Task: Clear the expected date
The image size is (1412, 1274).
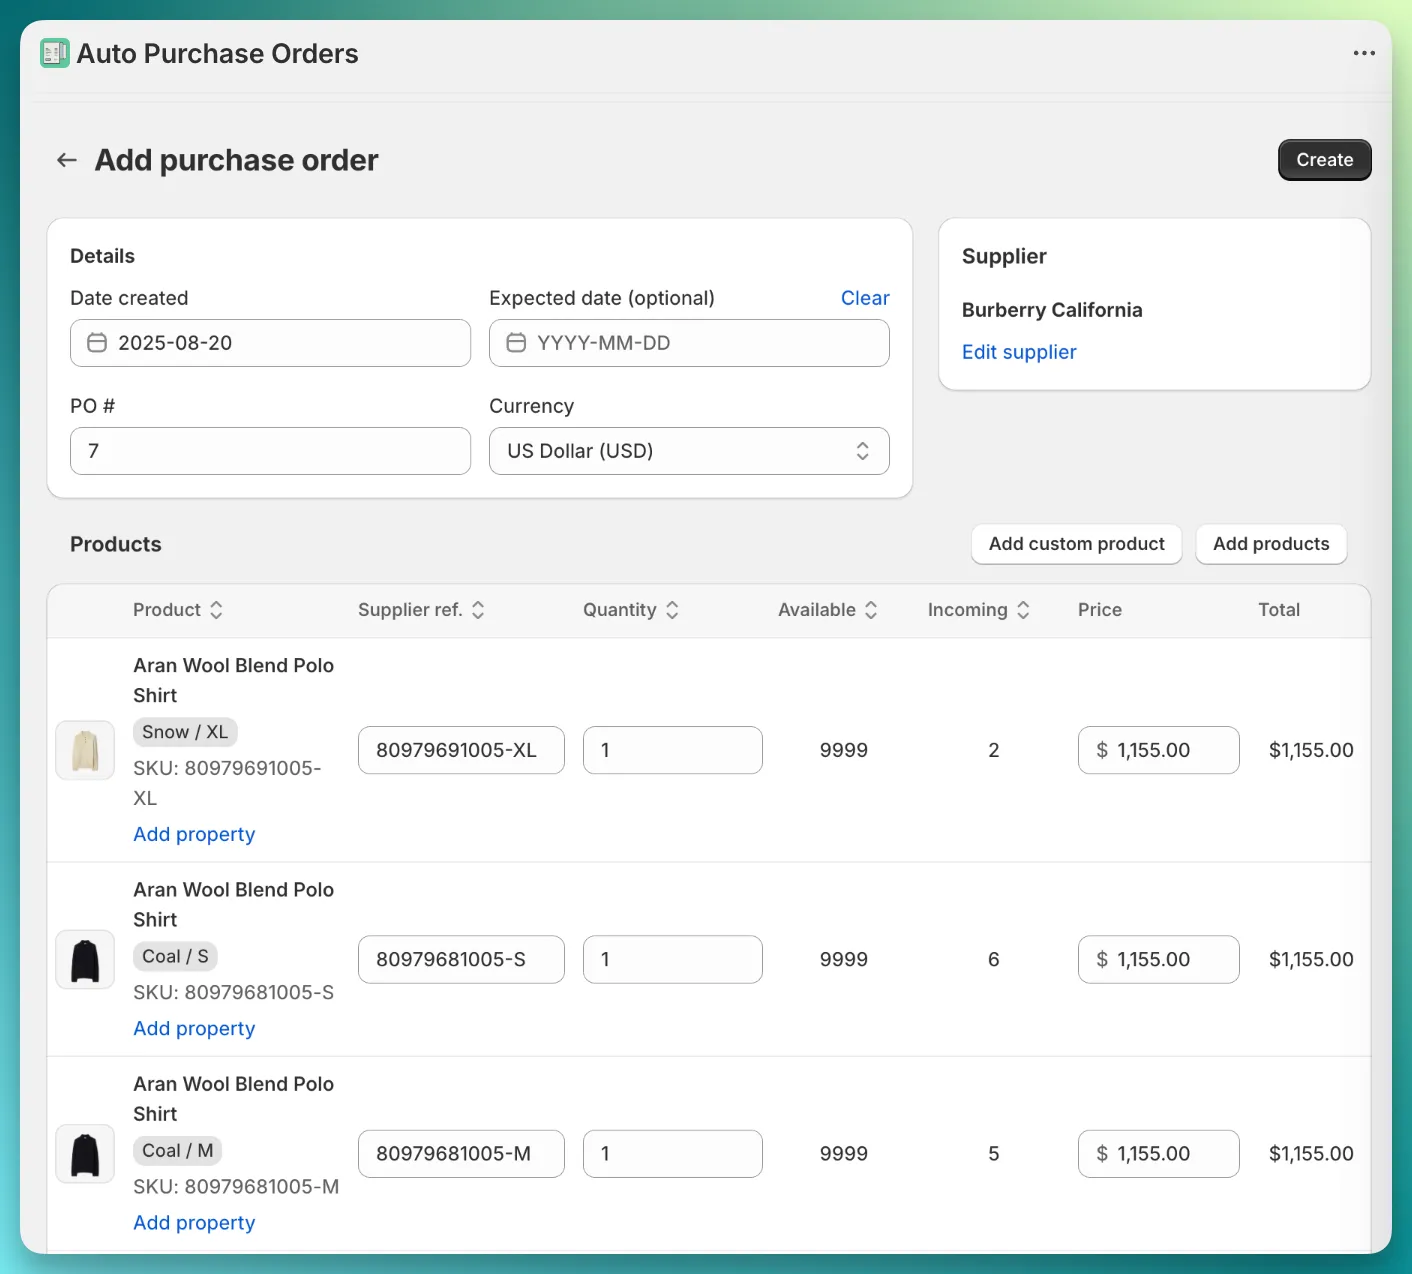Action: click(865, 298)
